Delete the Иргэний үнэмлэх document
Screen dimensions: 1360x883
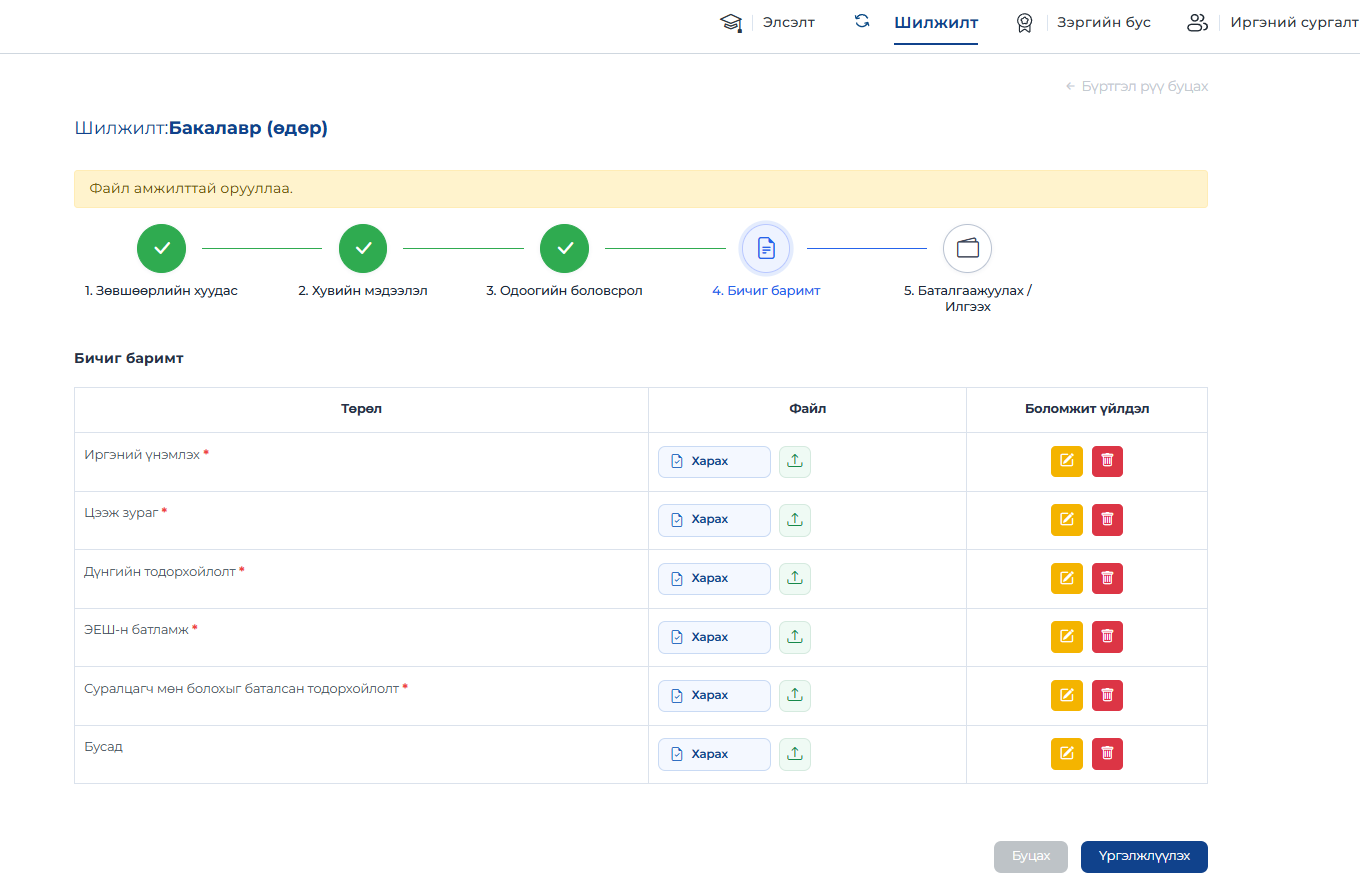click(1107, 462)
